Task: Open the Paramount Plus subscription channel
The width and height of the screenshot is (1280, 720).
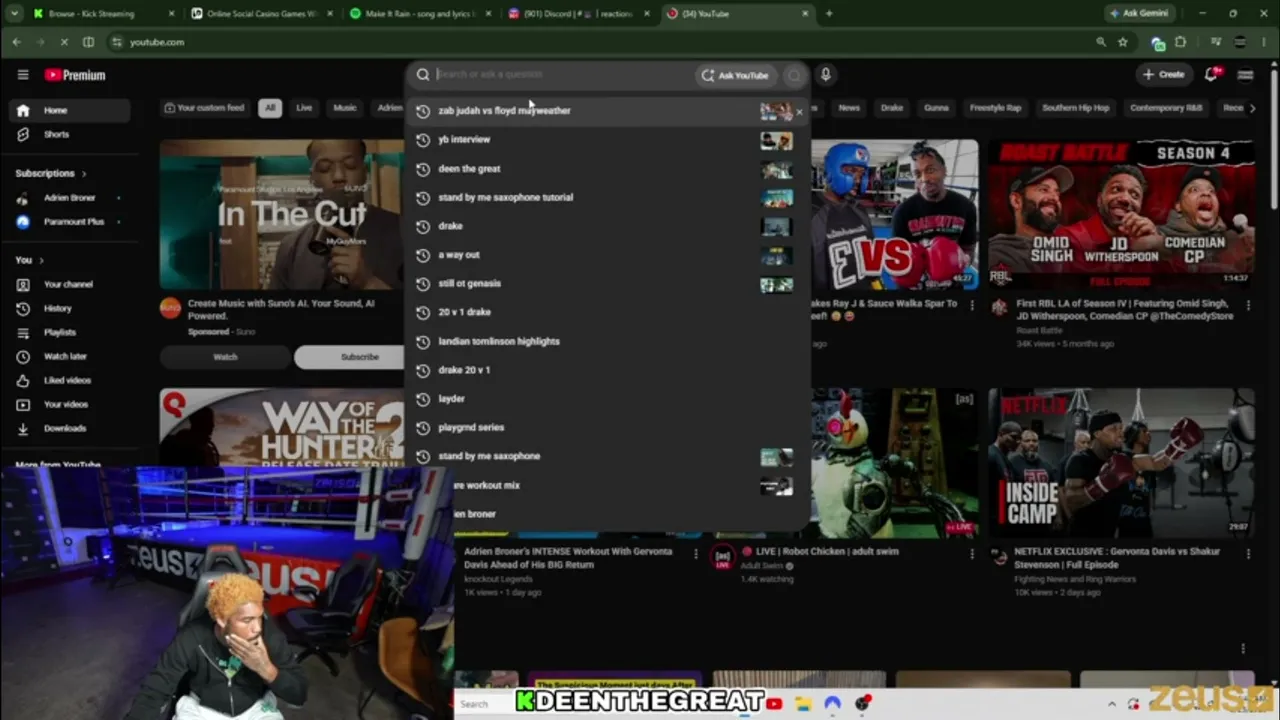Action: (x=70, y=222)
